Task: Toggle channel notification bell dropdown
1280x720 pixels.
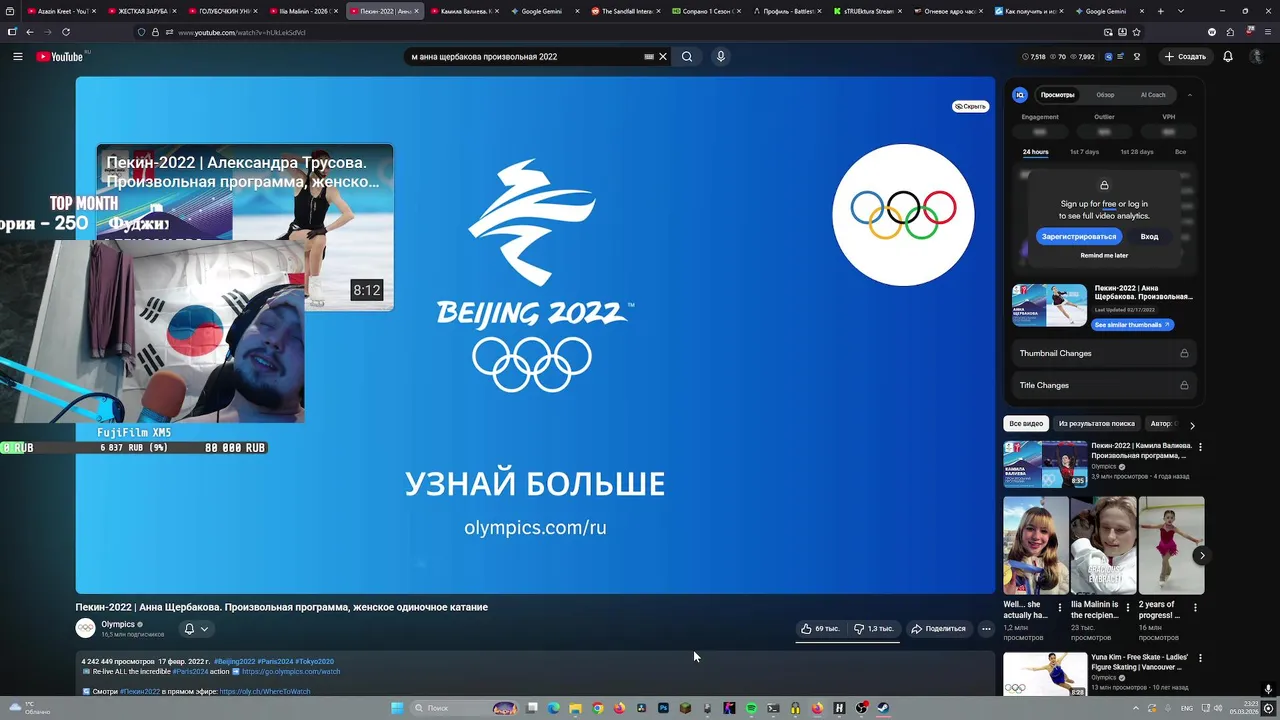Action: point(196,629)
